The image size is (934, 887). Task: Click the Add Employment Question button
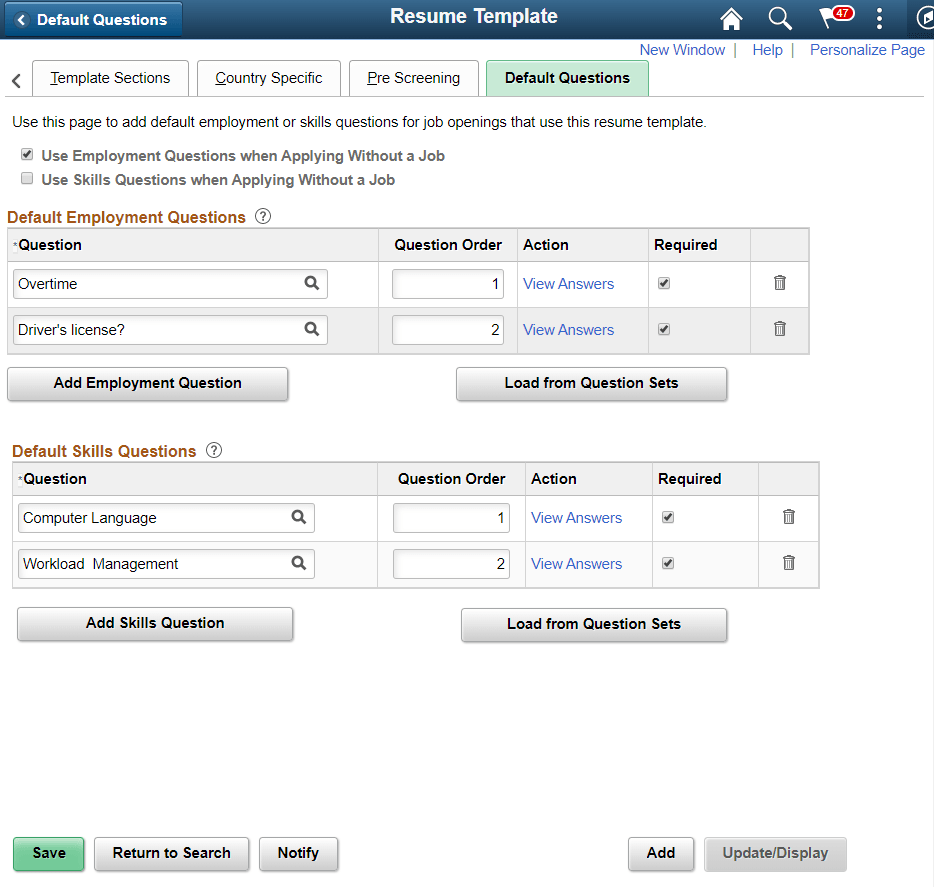tap(147, 384)
